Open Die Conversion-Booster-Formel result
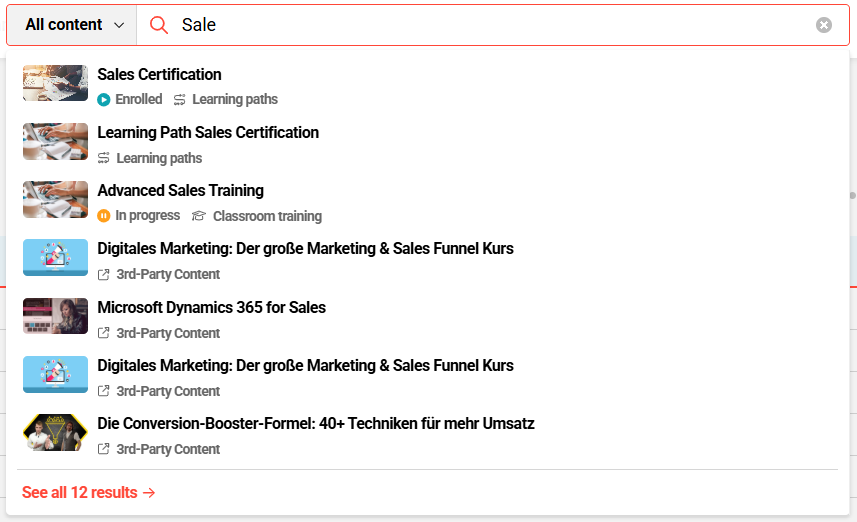 (315, 424)
